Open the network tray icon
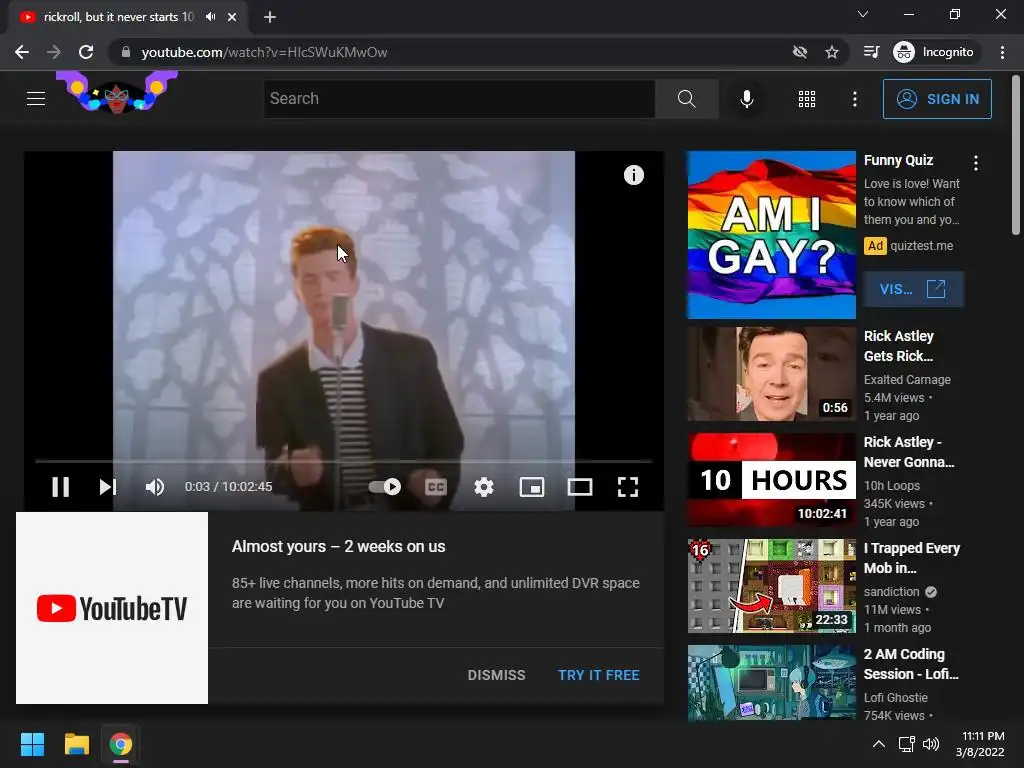The image size is (1024, 768). point(906,744)
